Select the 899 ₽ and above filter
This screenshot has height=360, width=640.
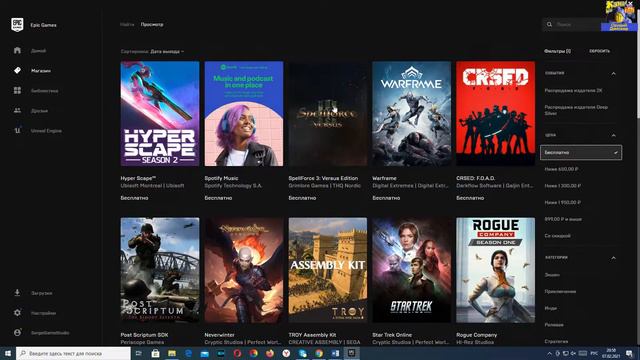563,219
